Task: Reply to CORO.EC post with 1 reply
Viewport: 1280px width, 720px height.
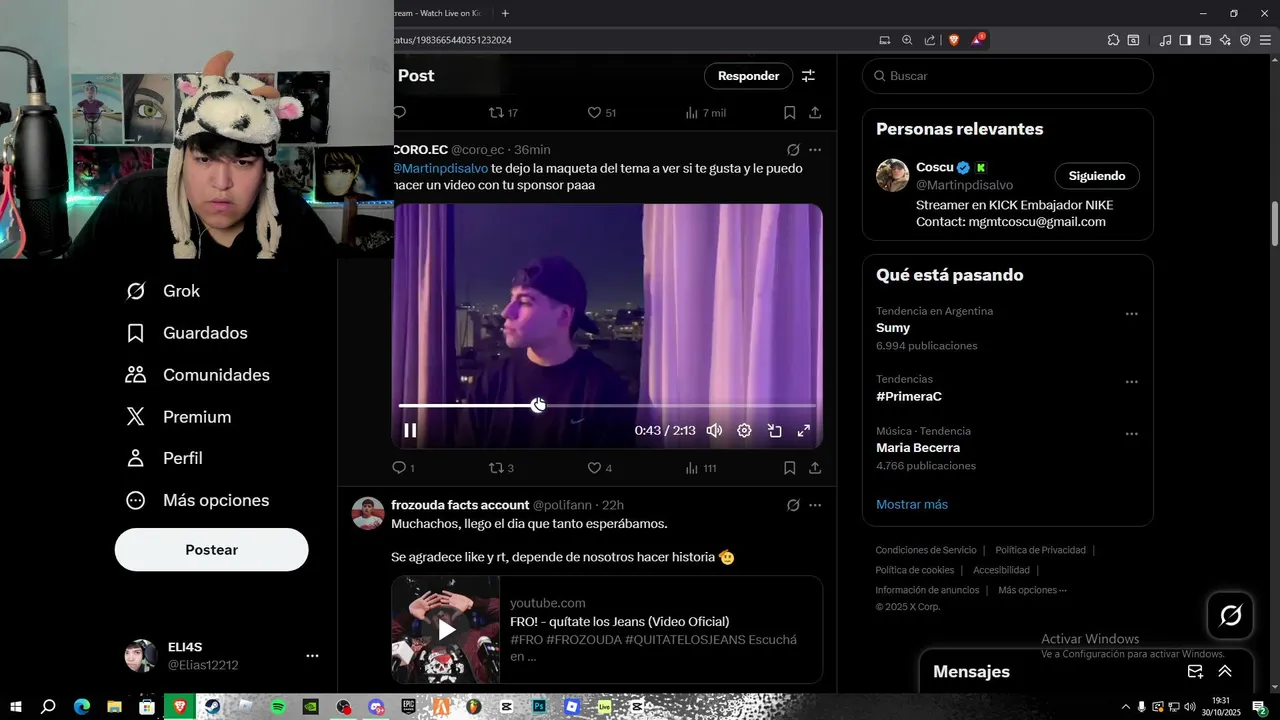Action: coord(403,468)
